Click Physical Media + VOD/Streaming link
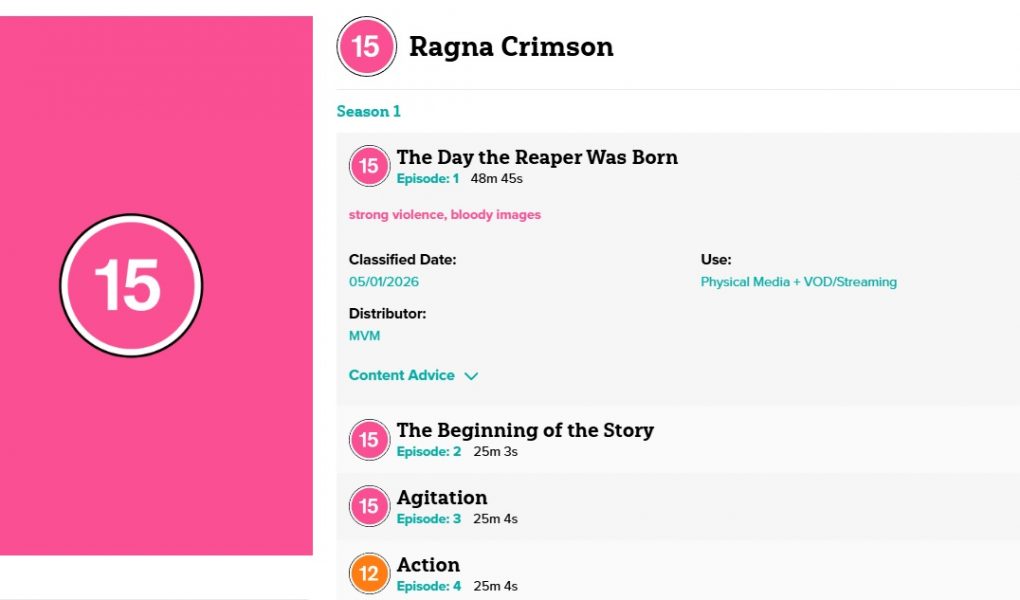Viewport: 1020px width, 600px height. point(798,282)
